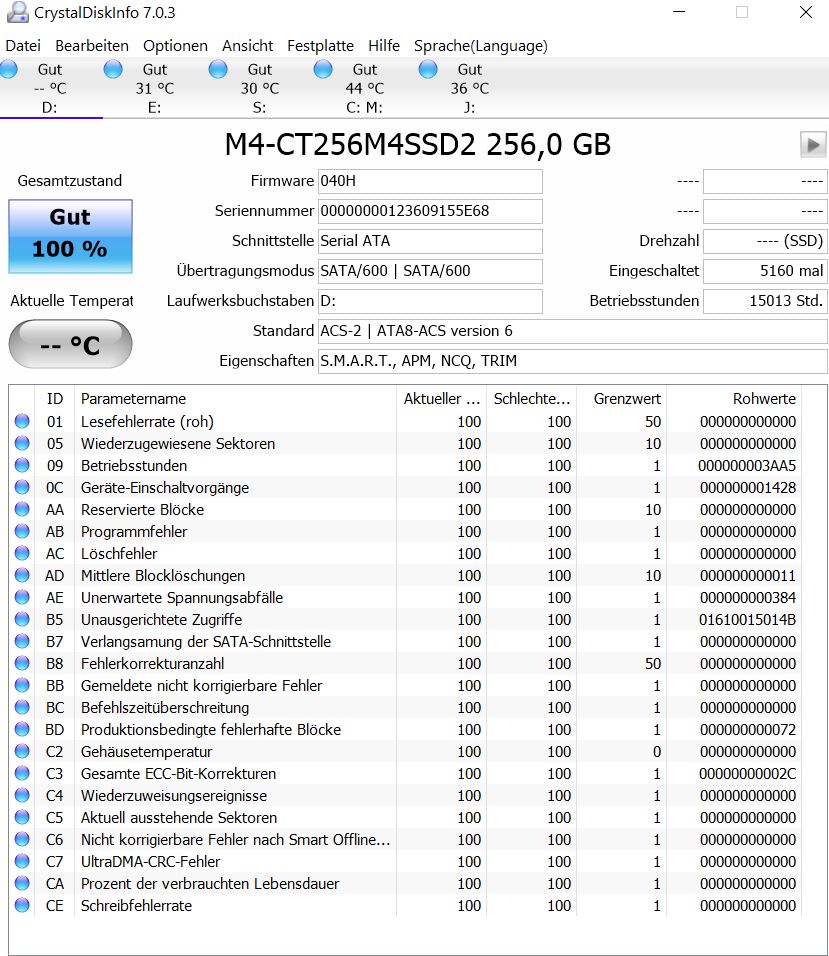
Task: Click the Laufwerksbuchstaben field D:
Action: click(x=430, y=301)
